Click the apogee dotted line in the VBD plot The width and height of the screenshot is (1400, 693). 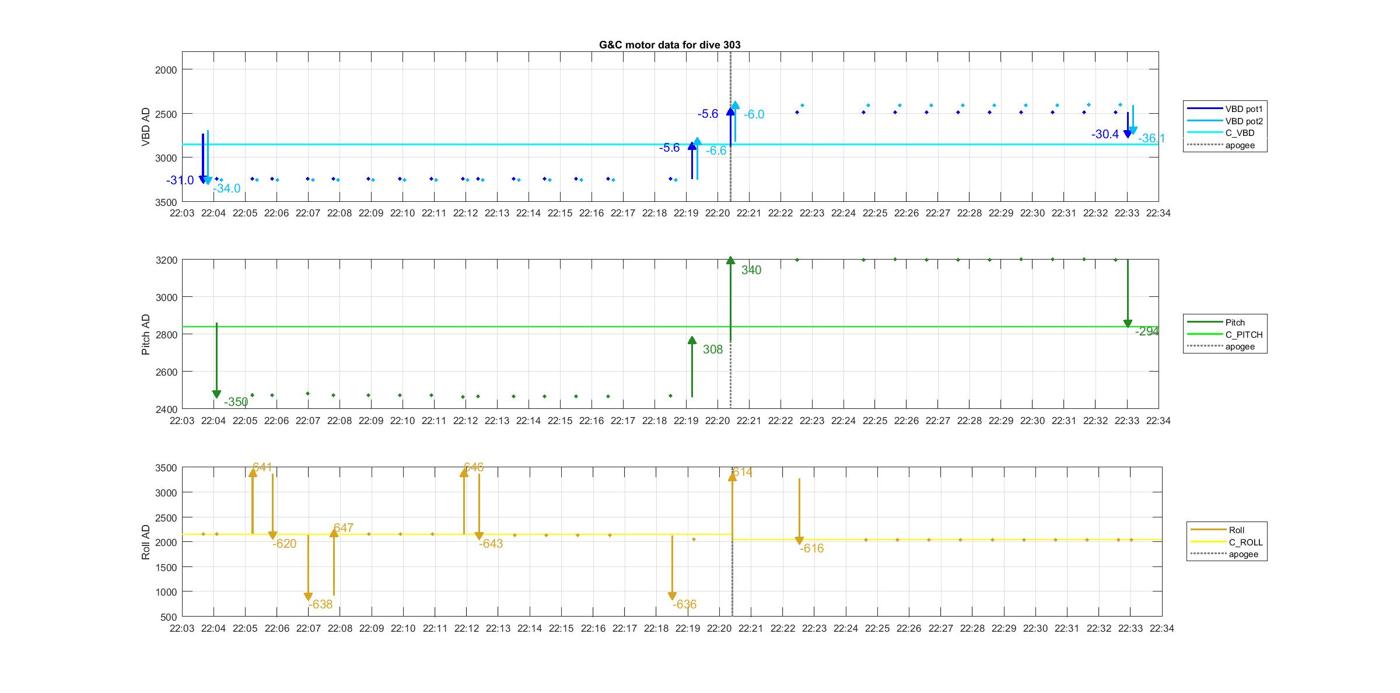pyautogui.click(x=731, y=127)
